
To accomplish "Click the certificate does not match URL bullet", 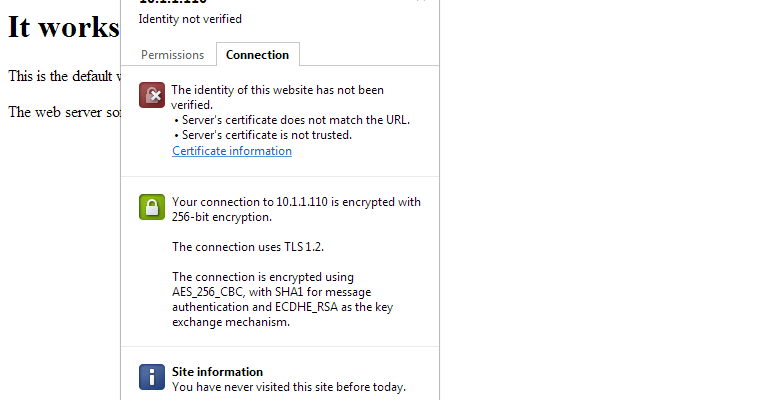I will pyautogui.click(x=292, y=120).
